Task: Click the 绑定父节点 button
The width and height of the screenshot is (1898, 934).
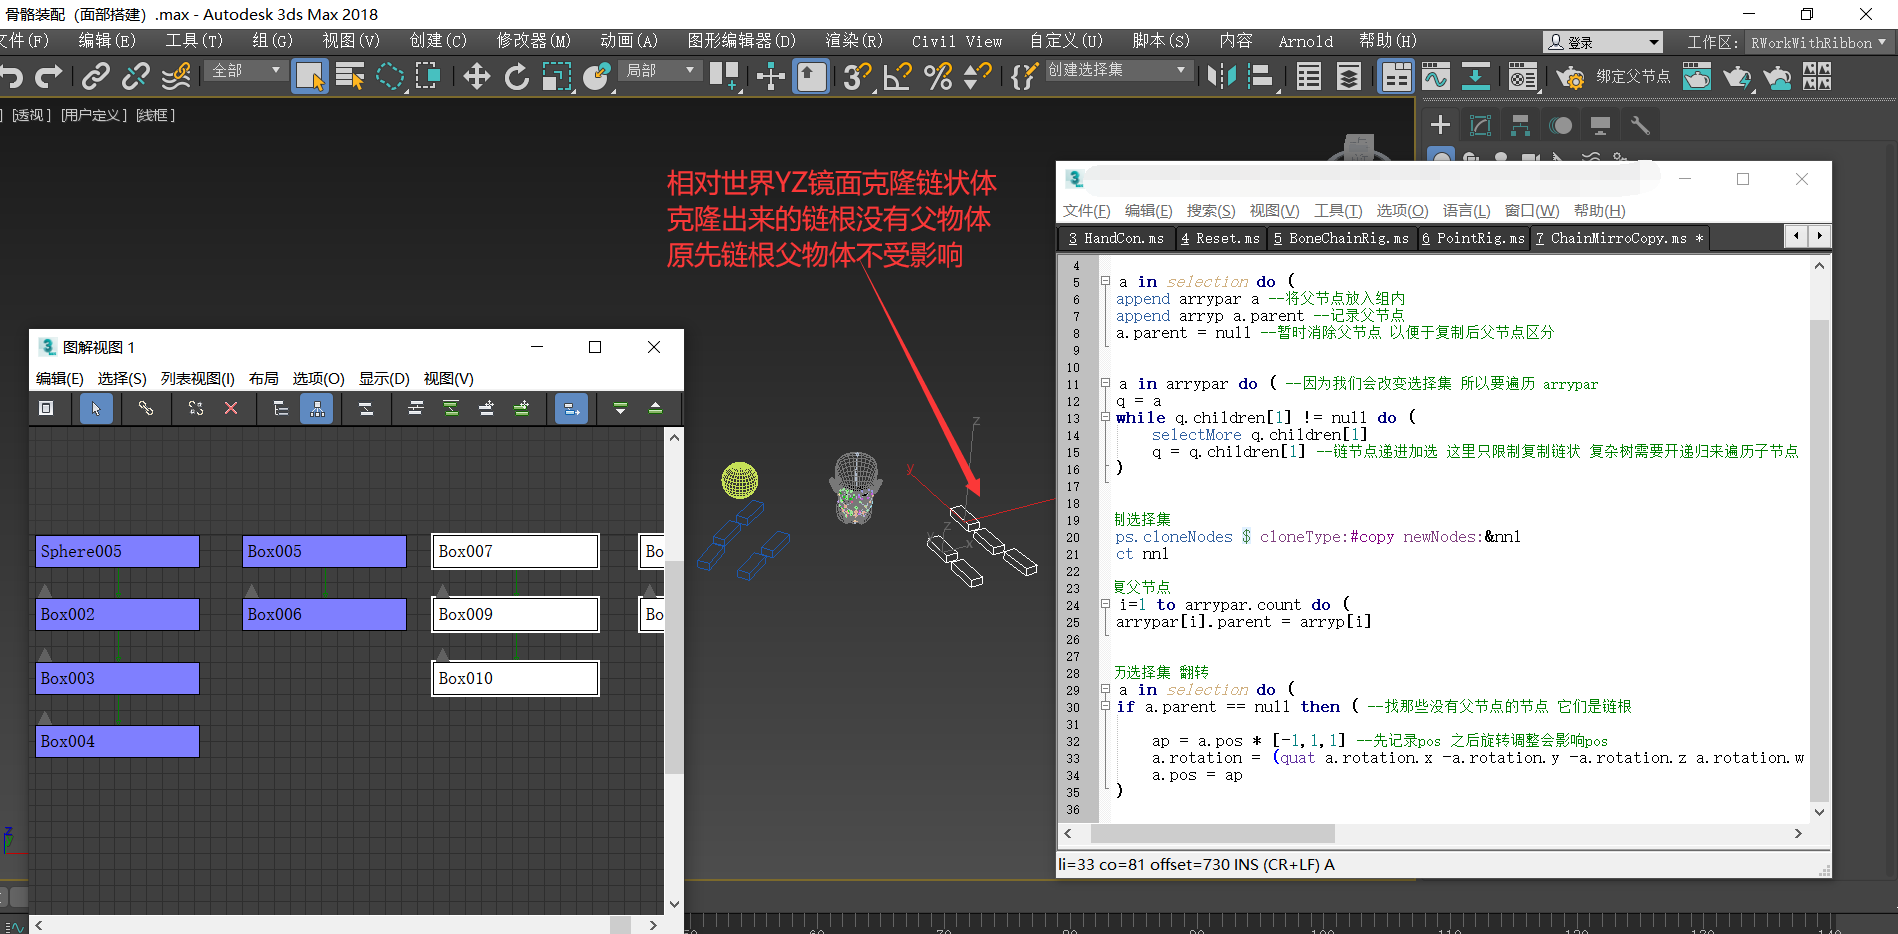Action: tap(1632, 77)
